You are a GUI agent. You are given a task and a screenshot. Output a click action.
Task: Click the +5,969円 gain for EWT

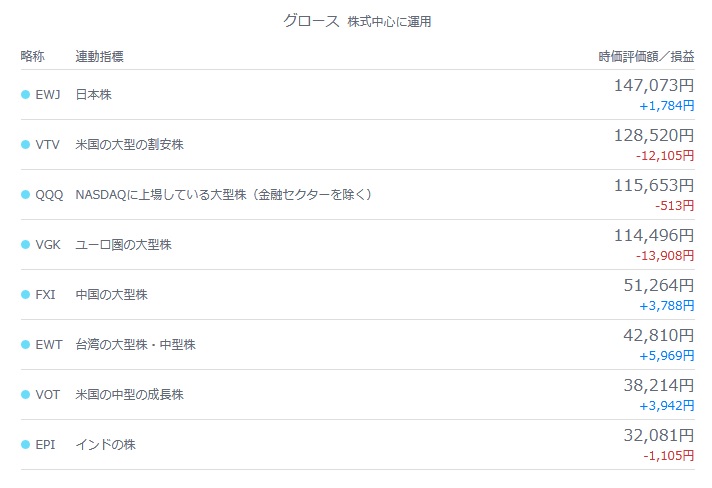[x=667, y=355]
